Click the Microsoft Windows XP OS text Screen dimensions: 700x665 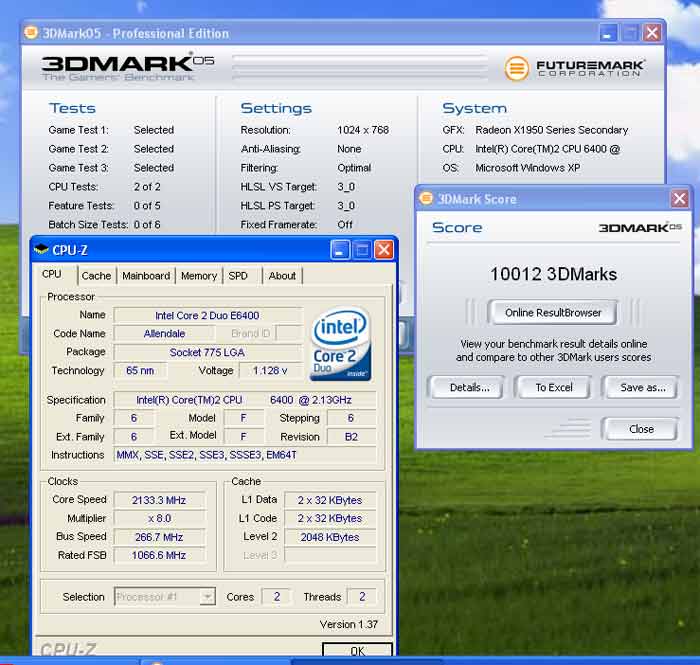click(x=528, y=168)
